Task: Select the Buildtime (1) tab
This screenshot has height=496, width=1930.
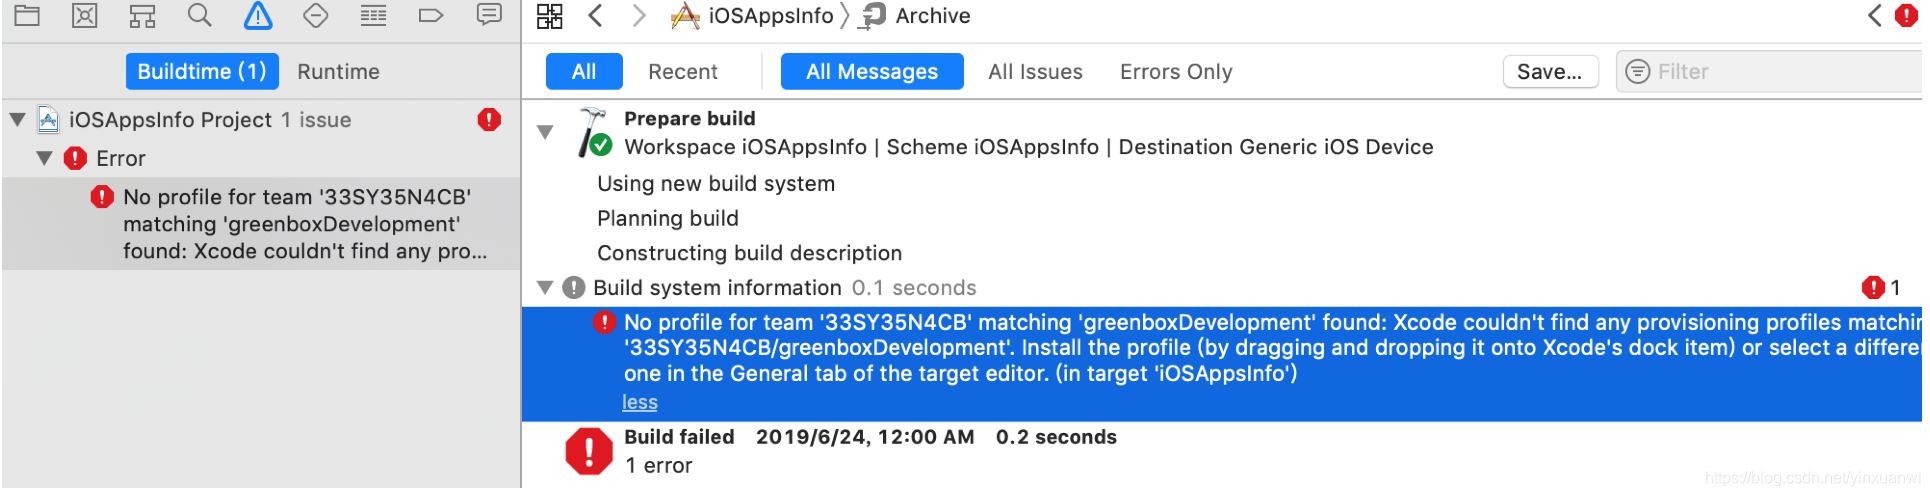Action: coord(202,72)
